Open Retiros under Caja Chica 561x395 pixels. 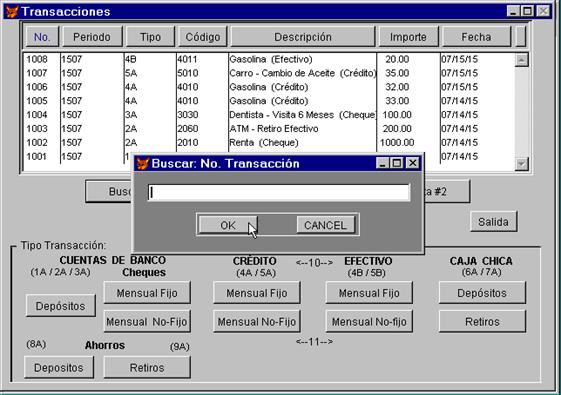[x=482, y=322]
